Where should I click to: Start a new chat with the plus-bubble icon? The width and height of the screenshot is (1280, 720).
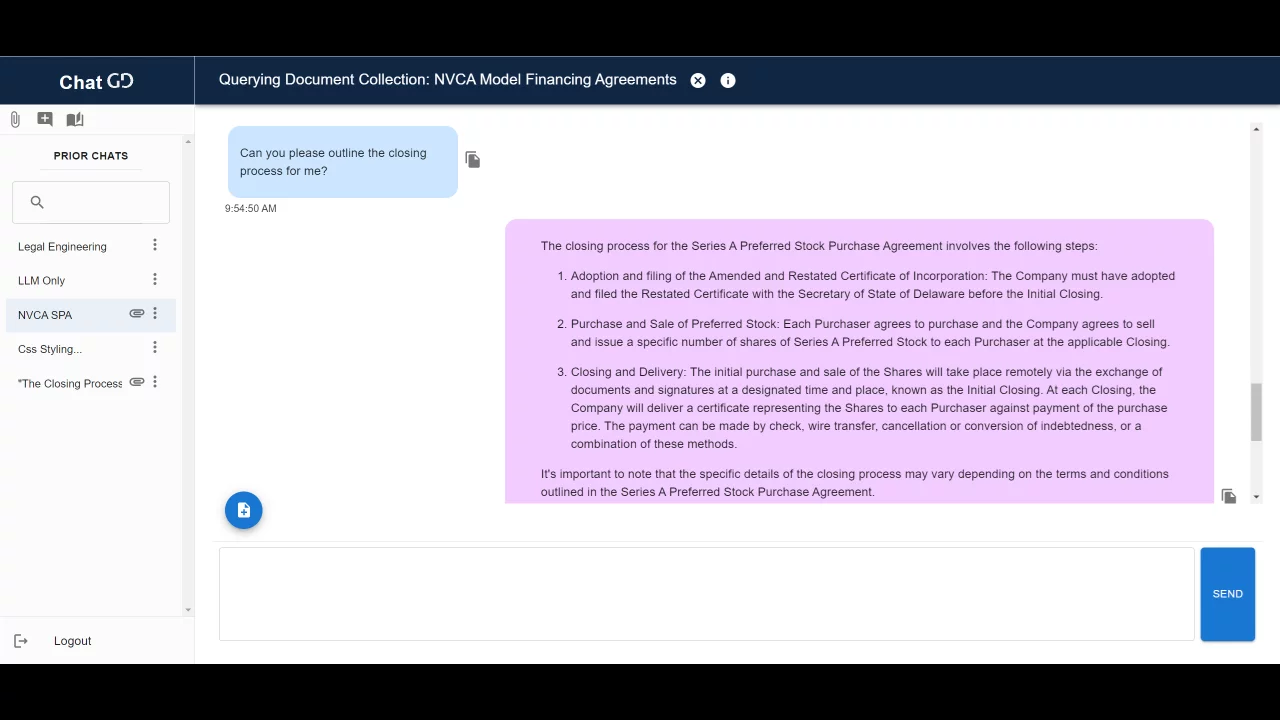(x=45, y=119)
